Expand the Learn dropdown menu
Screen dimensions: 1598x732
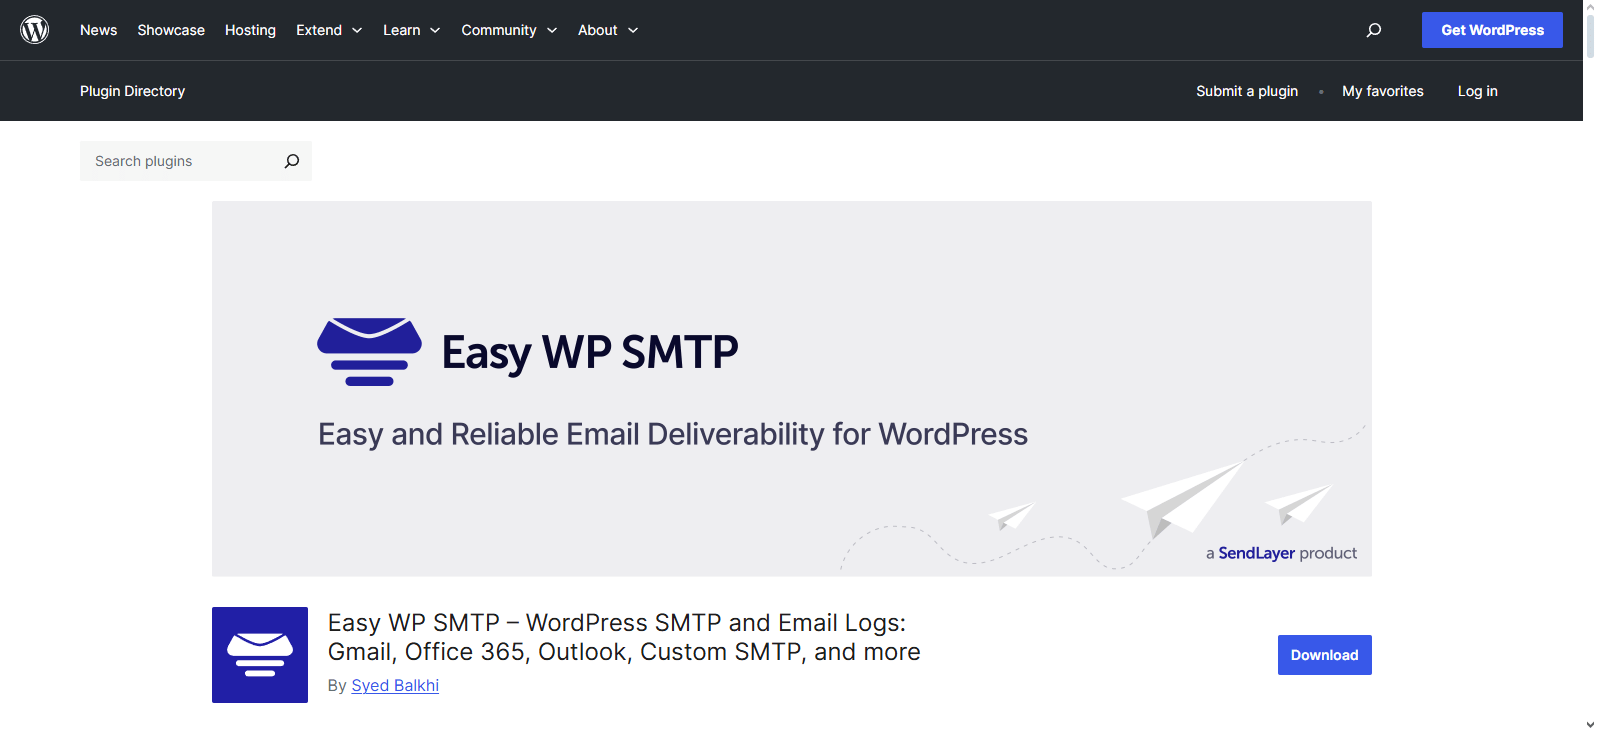(411, 30)
